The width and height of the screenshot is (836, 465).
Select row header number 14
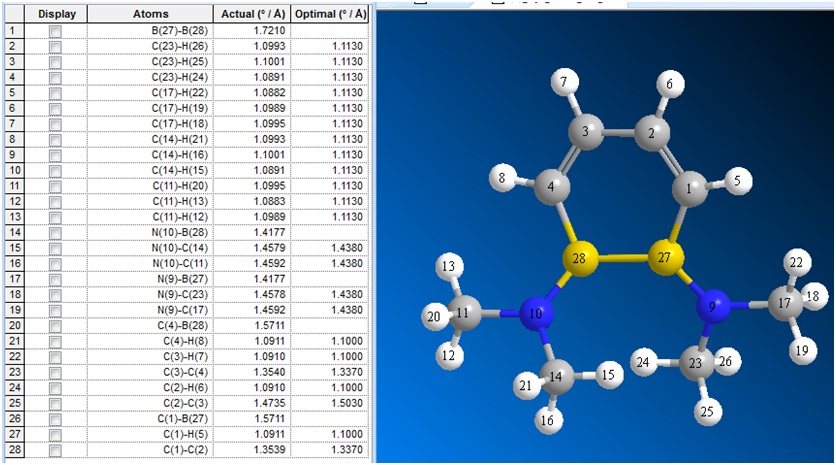click(x=12, y=232)
